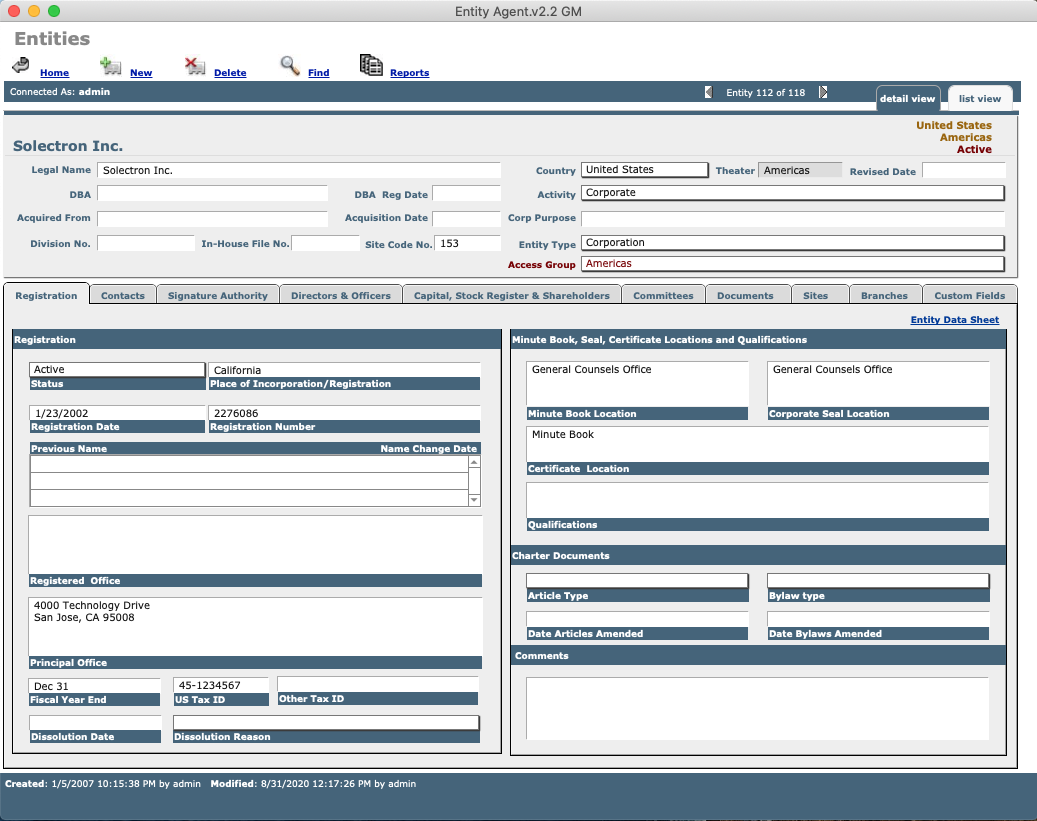Open the Access Group dropdown
Image resolution: width=1037 pixels, height=821 pixels.
[x=792, y=264]
